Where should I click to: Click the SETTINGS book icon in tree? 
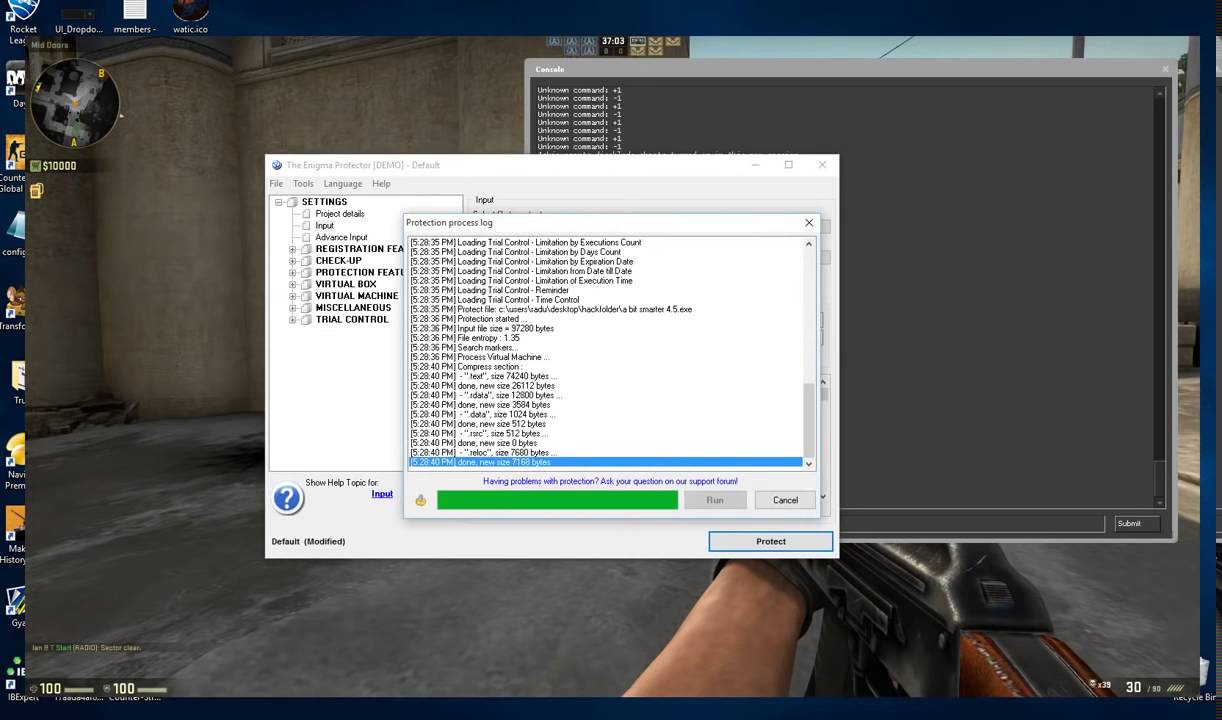[x=293, y=202]
